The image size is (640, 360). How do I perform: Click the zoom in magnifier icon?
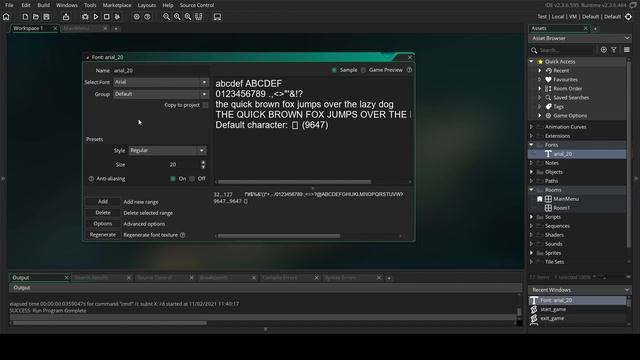188,17
